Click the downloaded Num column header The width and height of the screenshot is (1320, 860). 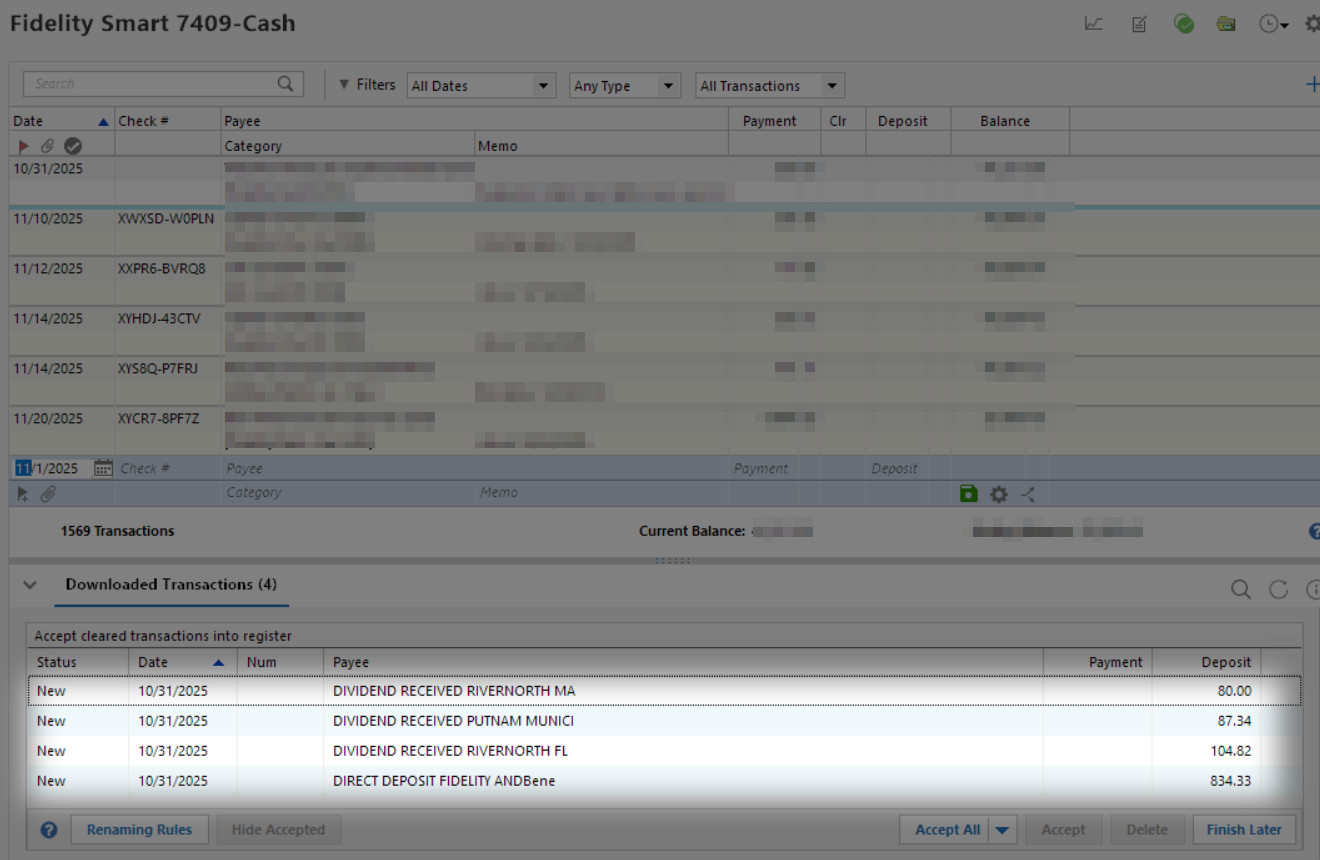(x=279, y=662)
